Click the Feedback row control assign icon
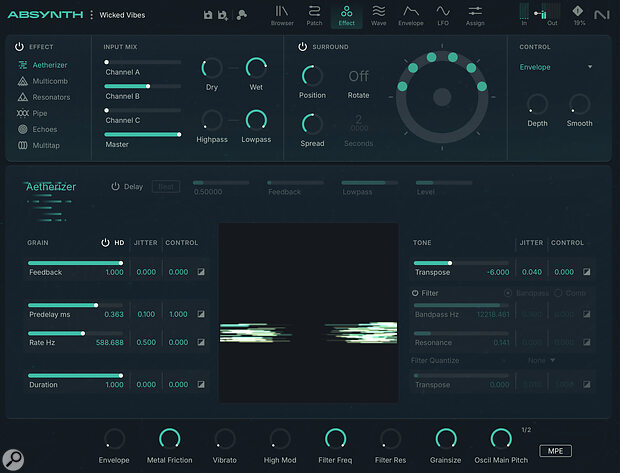This screenshot has height=473, width=620. pos(201,272)
